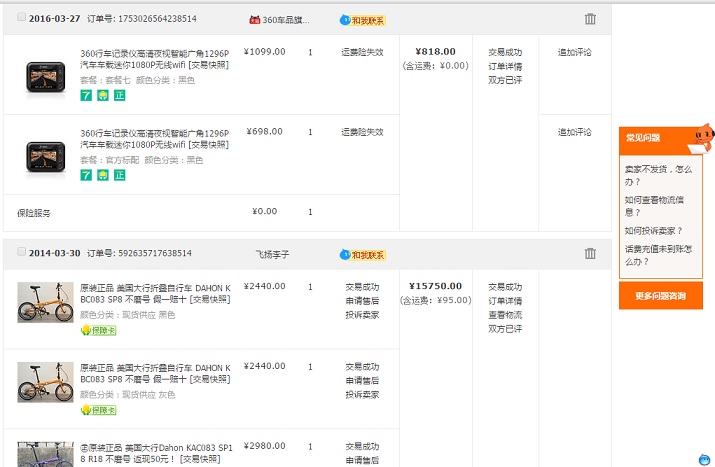Click 申请售后 for the 黑色 bicycle
715x467 pixels.
(x=363, y=301)
